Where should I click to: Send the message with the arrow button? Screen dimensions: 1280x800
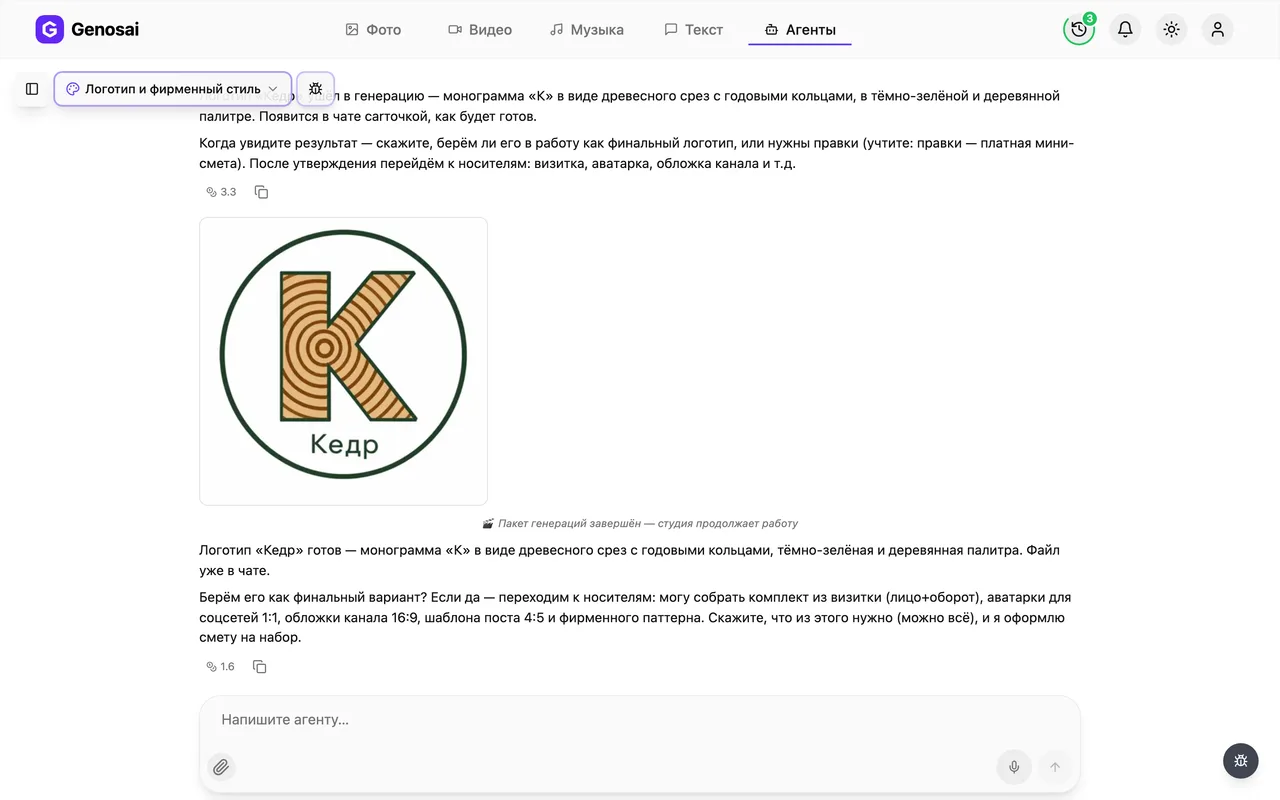1055,767
